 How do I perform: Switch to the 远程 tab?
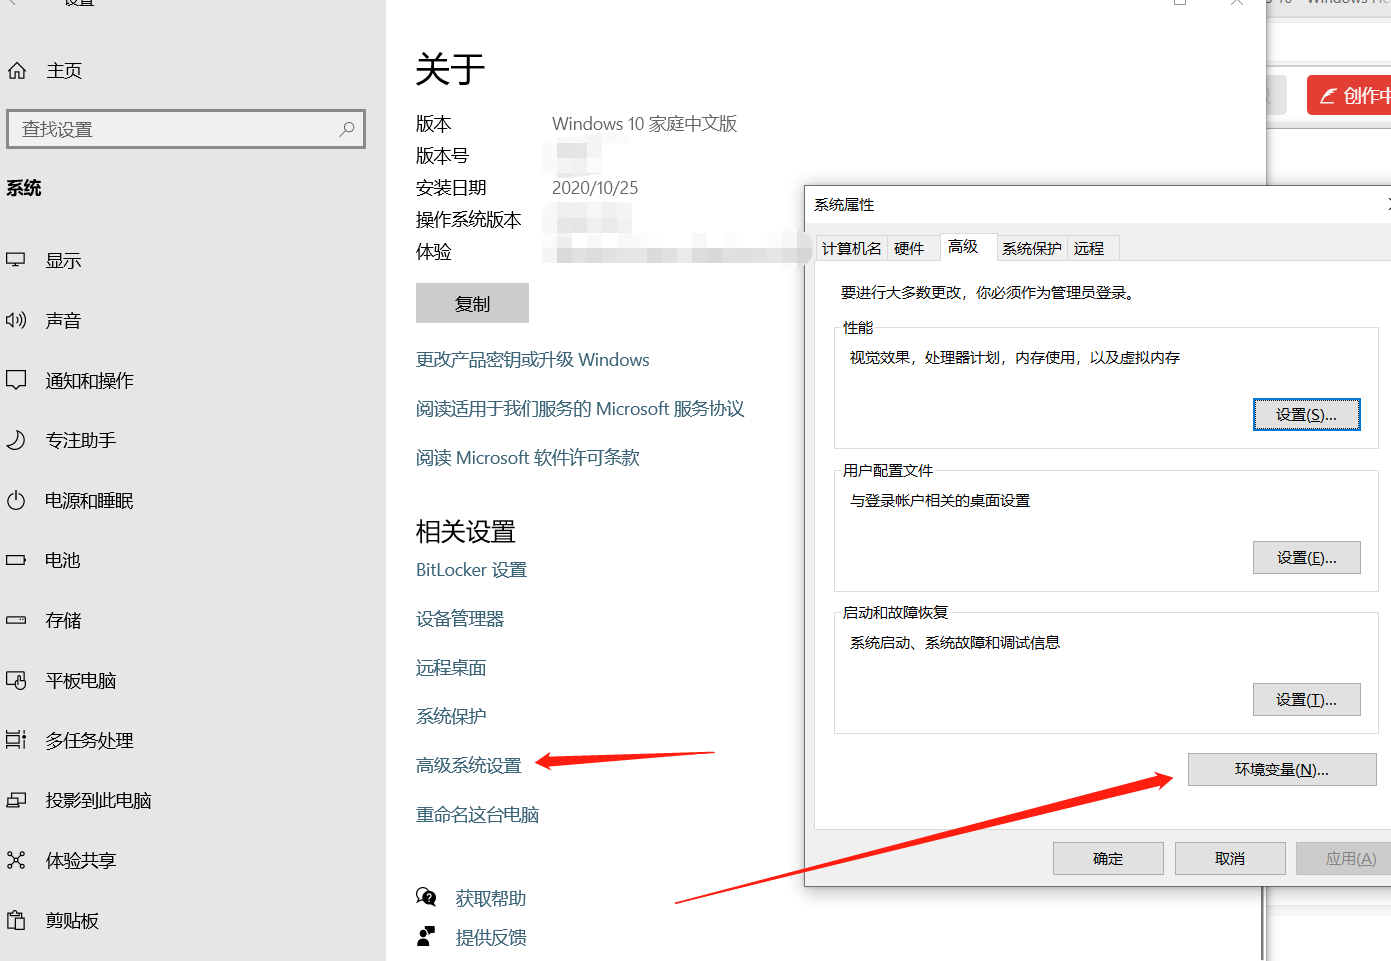click(x=1090, y=248)
